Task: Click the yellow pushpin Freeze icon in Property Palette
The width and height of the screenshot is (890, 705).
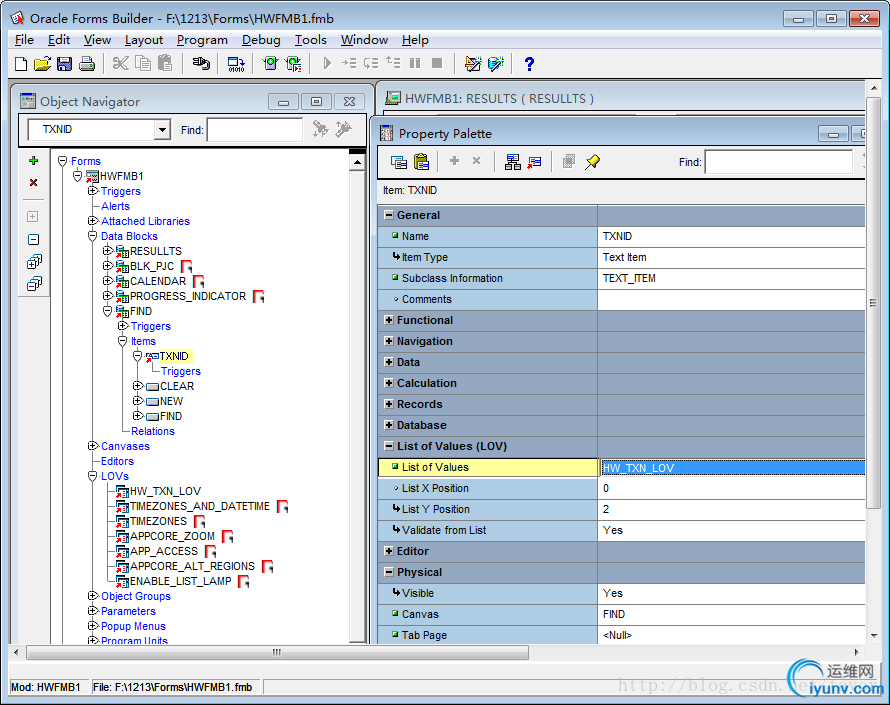Action: click(593, 162)
